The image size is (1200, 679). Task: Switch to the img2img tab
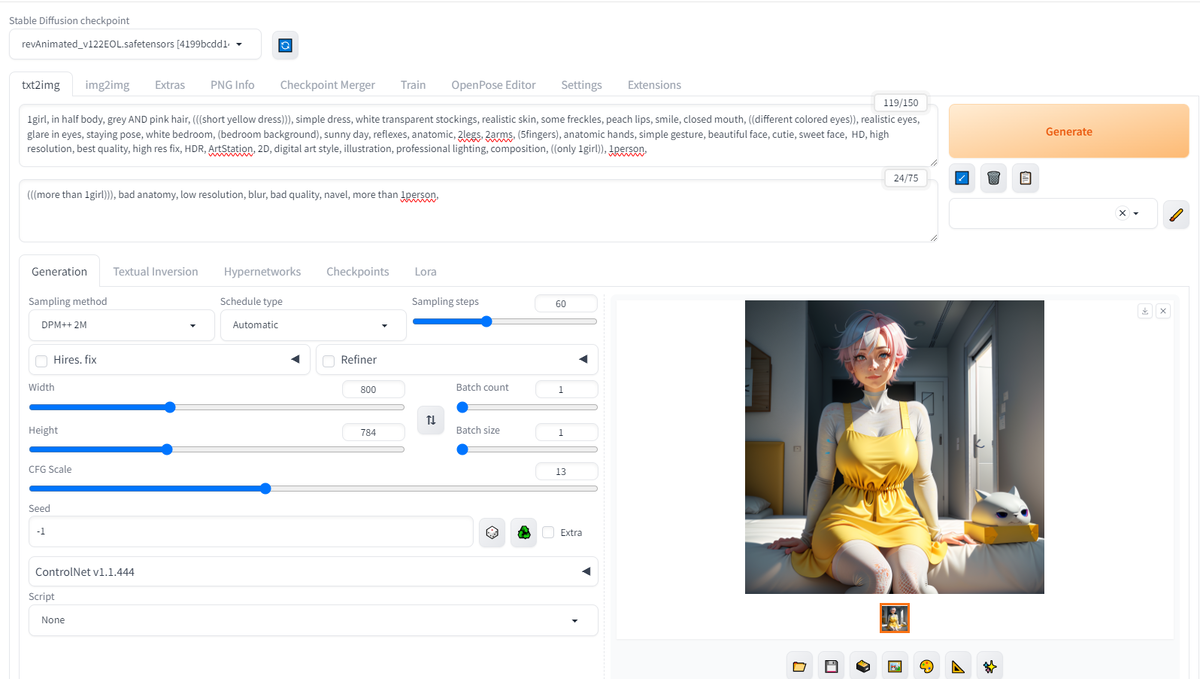[107, 85]
